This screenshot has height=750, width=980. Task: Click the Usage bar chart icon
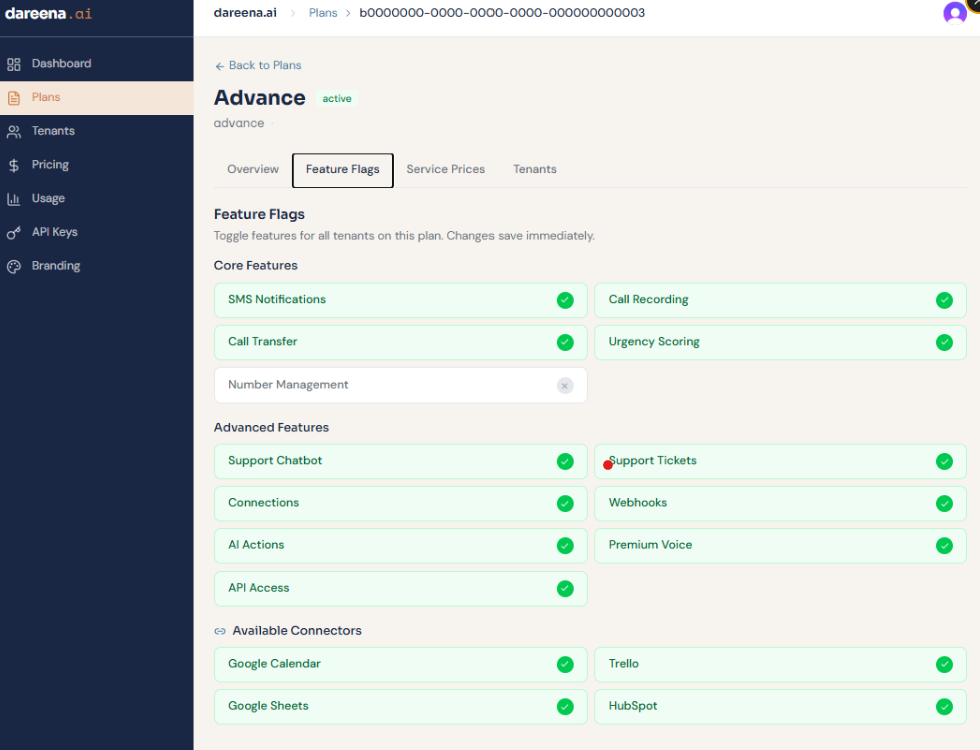pos(14,199)
